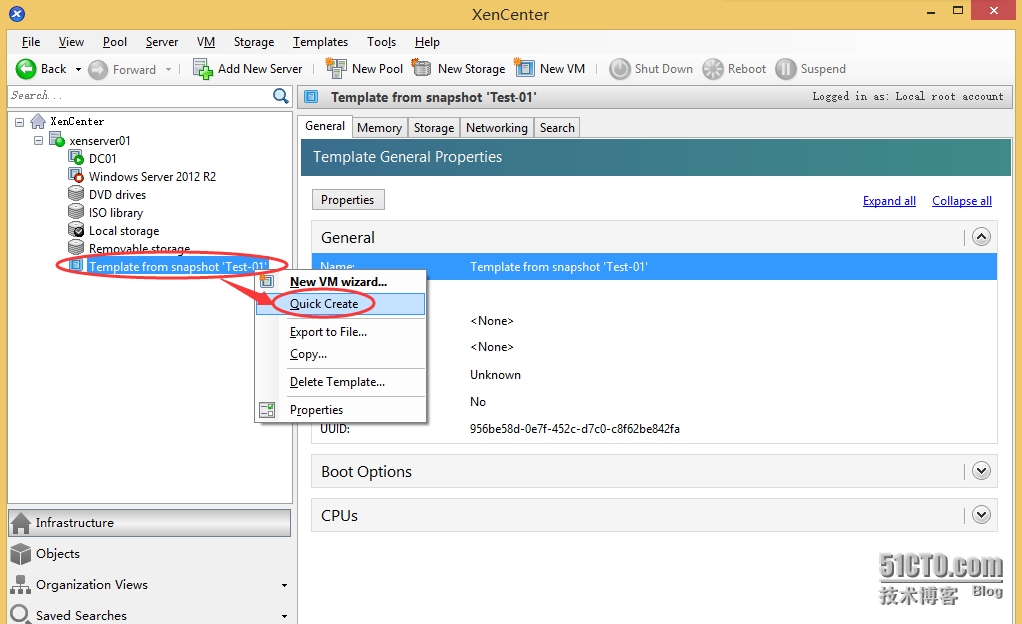Open the Organization Views dropdown arrow

click(284, 586)
